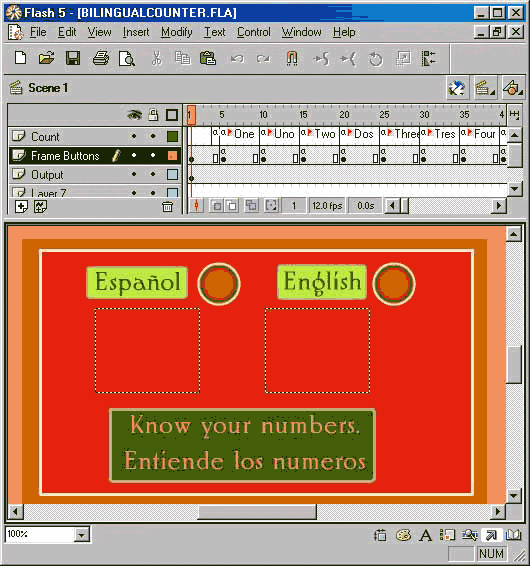Viewport: 530px width, 566px height.
Task: Click the Save disk icon in toolbar
Action: (x=73, y=58)
